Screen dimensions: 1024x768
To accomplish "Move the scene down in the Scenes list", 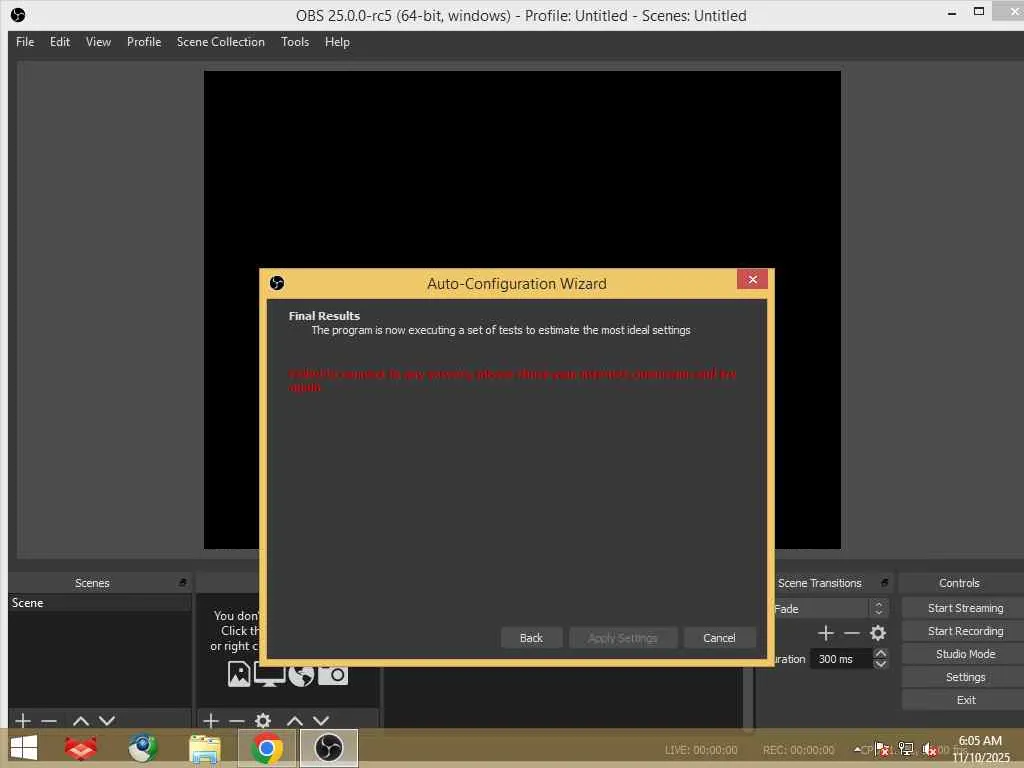I will pyautogui.click(x=107, y=721).
